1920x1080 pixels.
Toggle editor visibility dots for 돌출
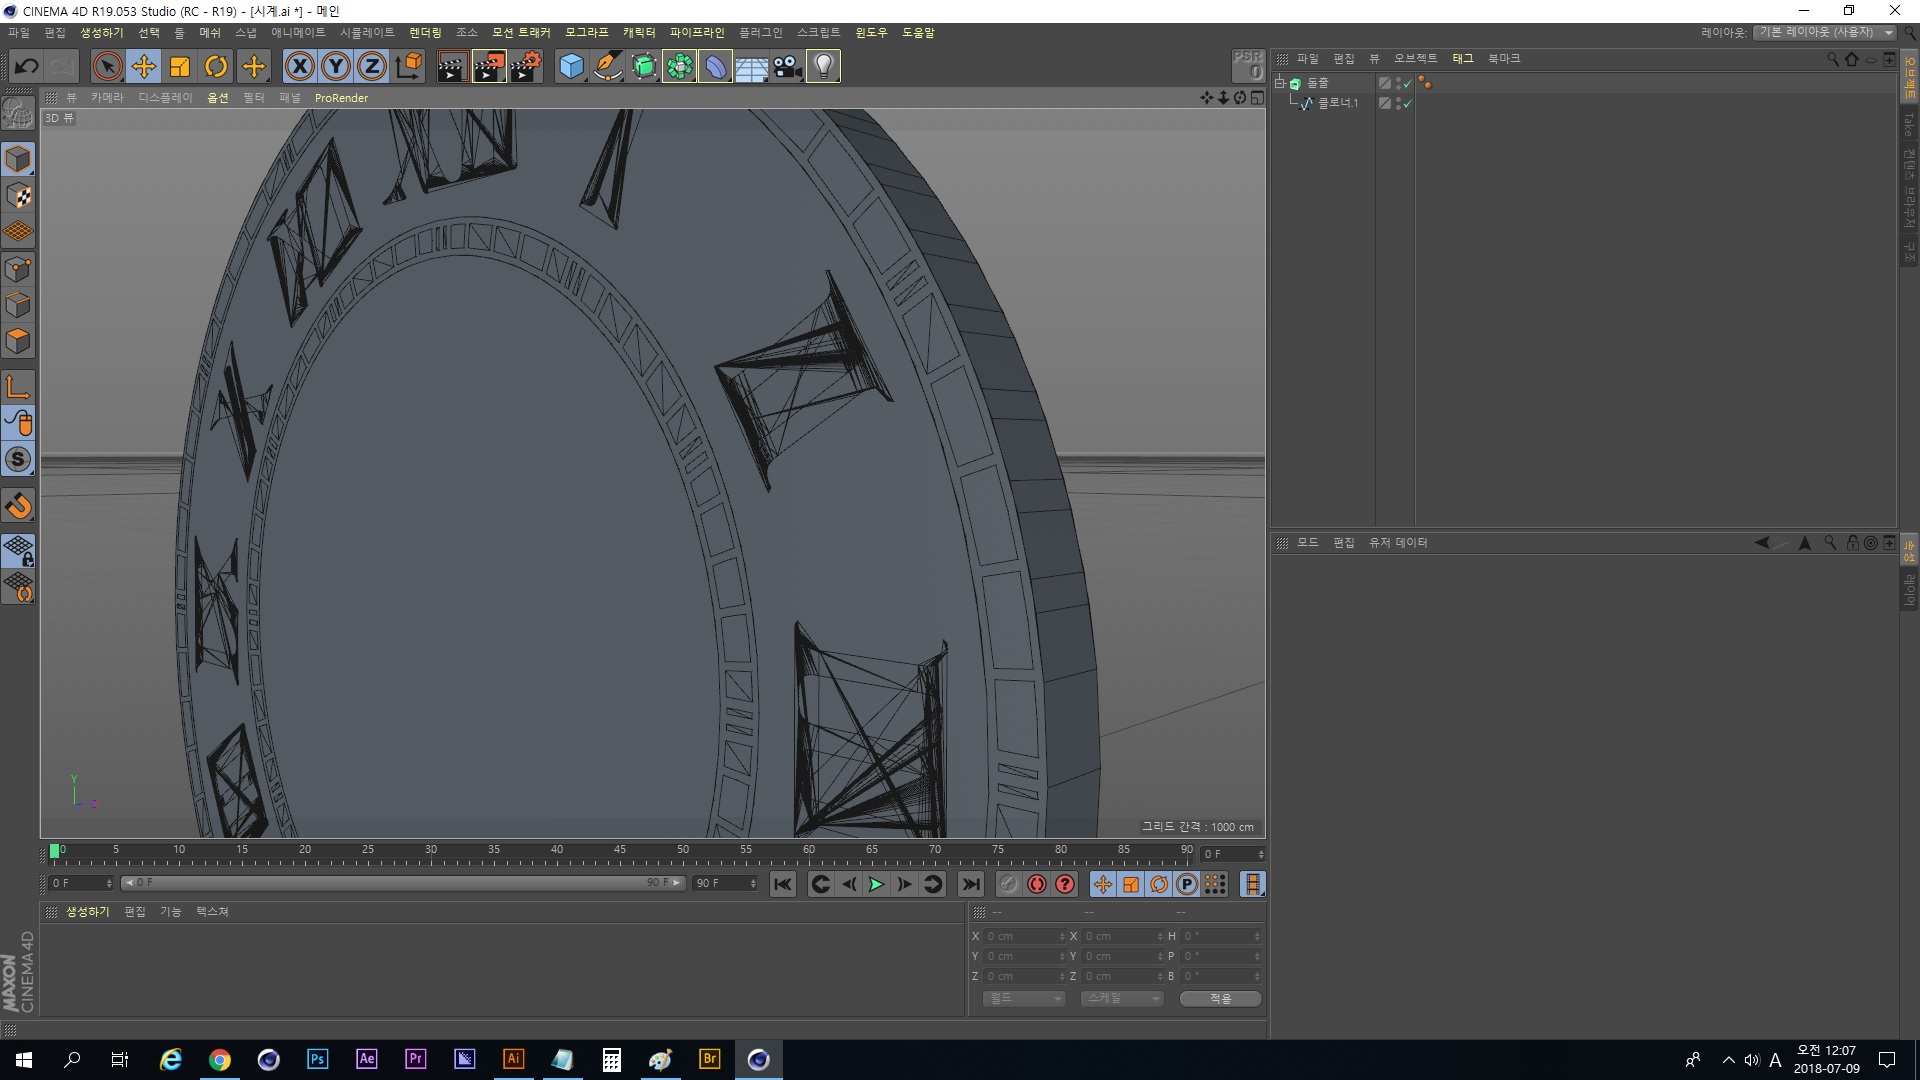point(1398,84)
